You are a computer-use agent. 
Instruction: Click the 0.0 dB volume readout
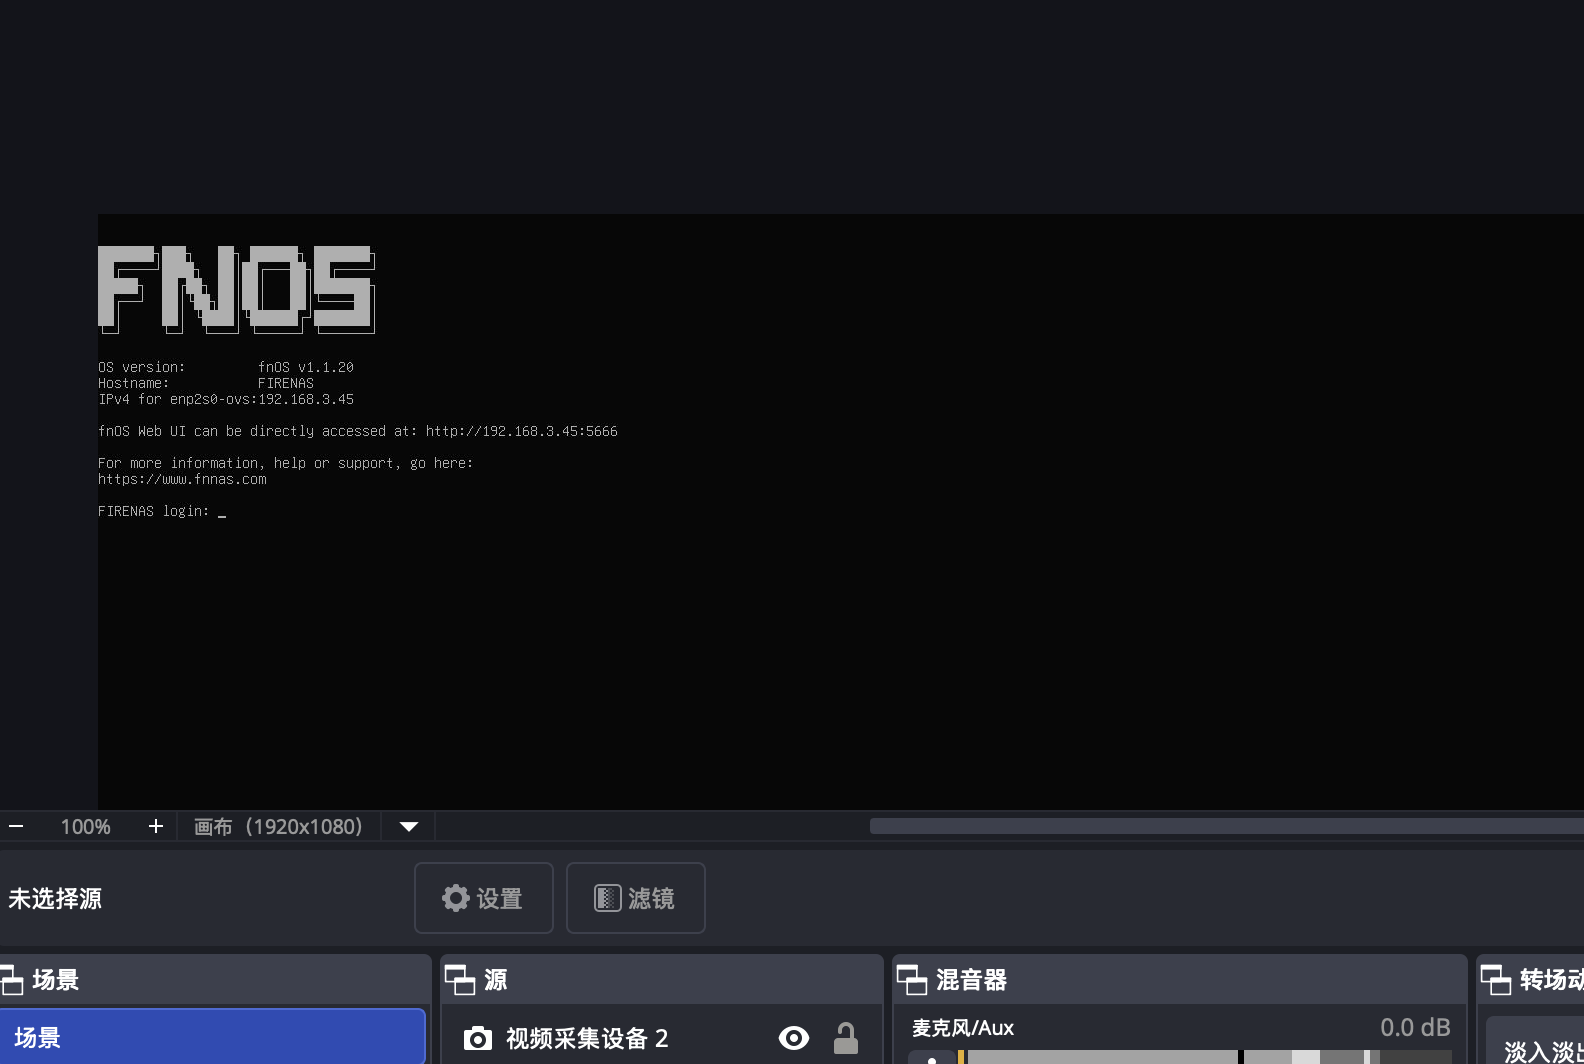(1415, 1028)
